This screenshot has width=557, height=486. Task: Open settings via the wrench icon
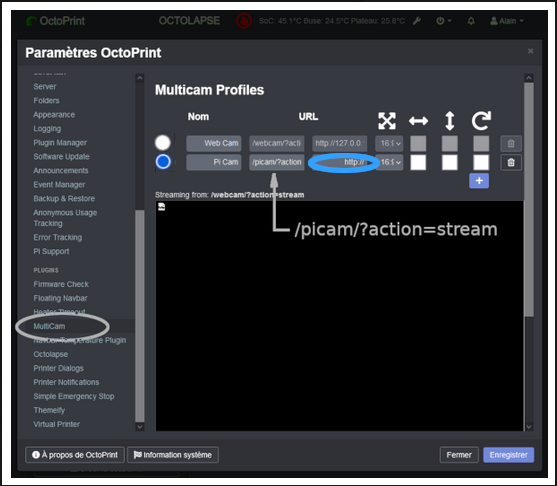click(x=417, y=21)
